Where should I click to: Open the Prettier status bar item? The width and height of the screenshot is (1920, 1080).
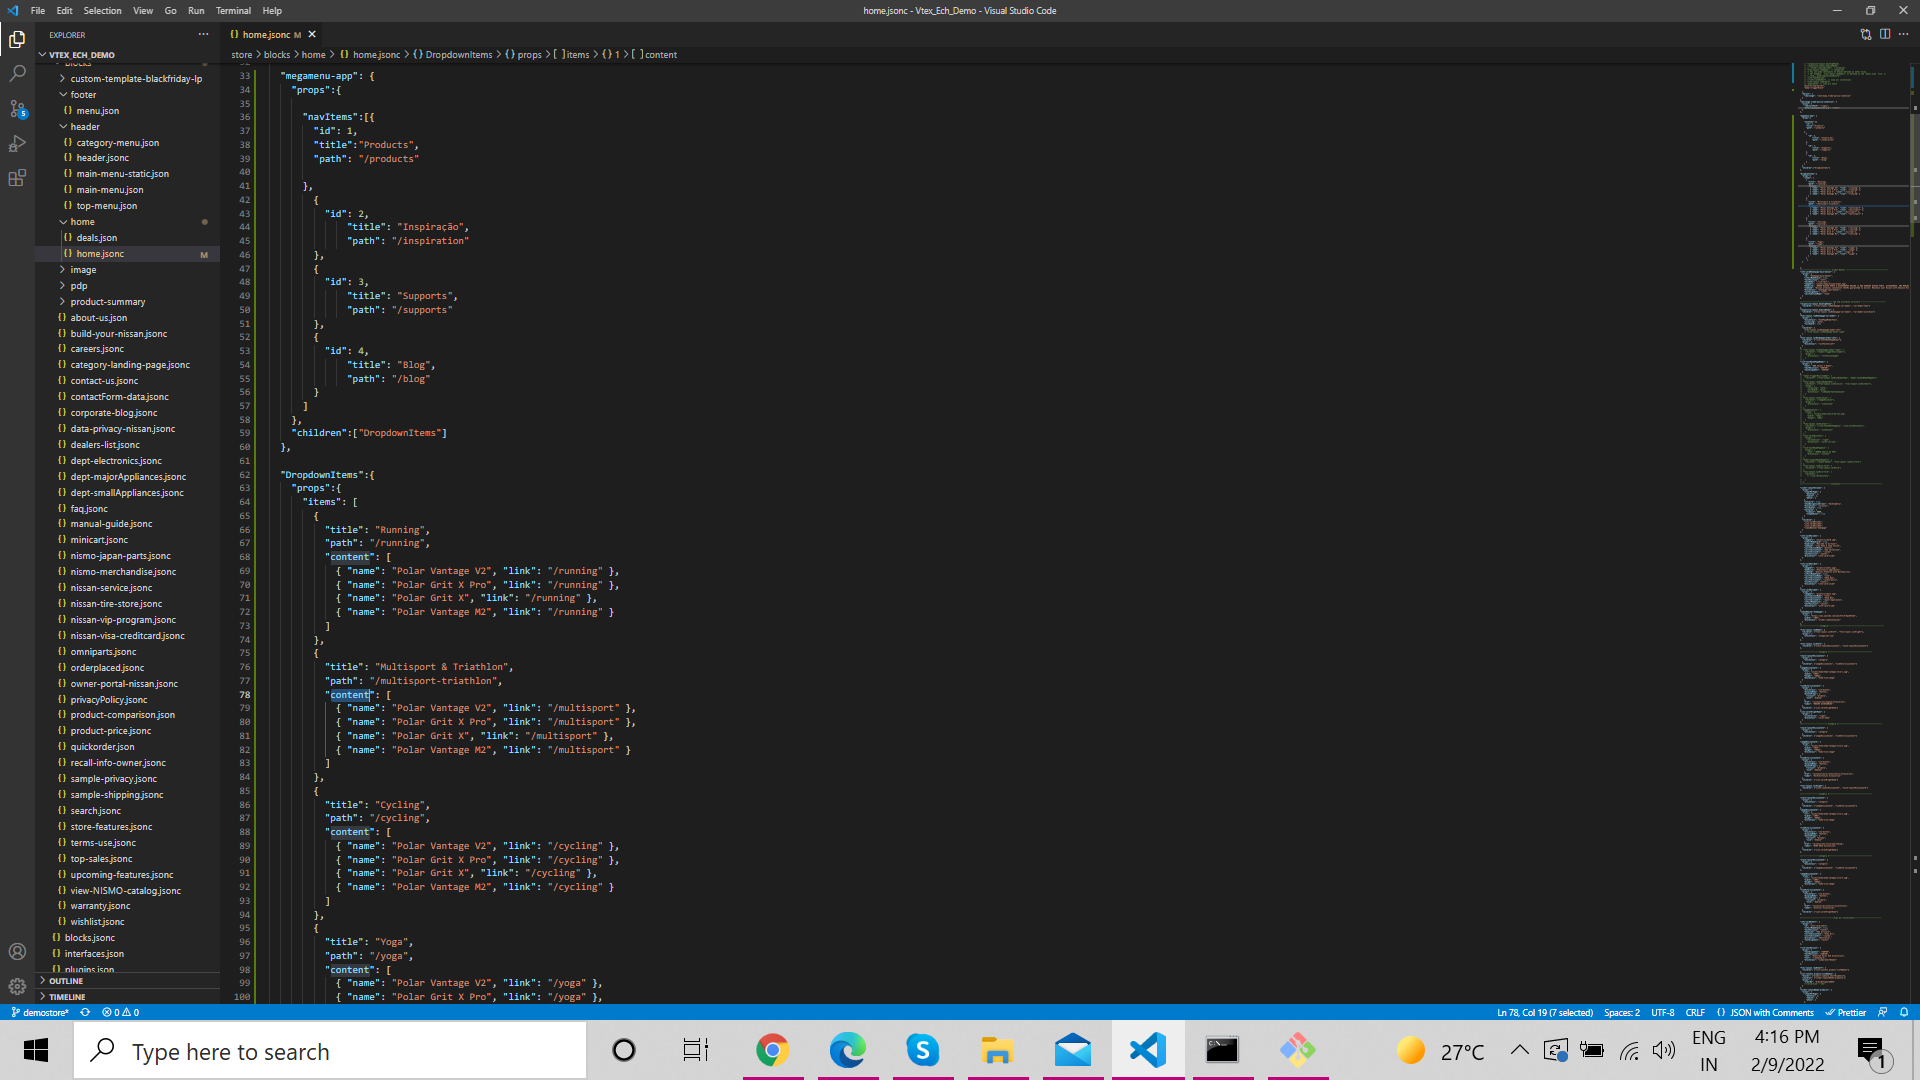tap(1846, 1012)
